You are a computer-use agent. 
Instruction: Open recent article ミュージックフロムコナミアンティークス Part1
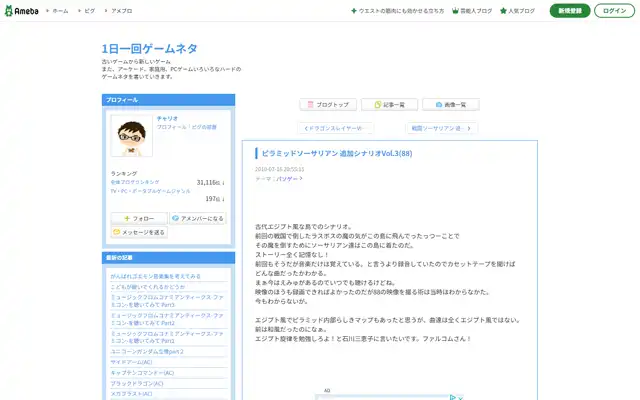coord(167,337)
